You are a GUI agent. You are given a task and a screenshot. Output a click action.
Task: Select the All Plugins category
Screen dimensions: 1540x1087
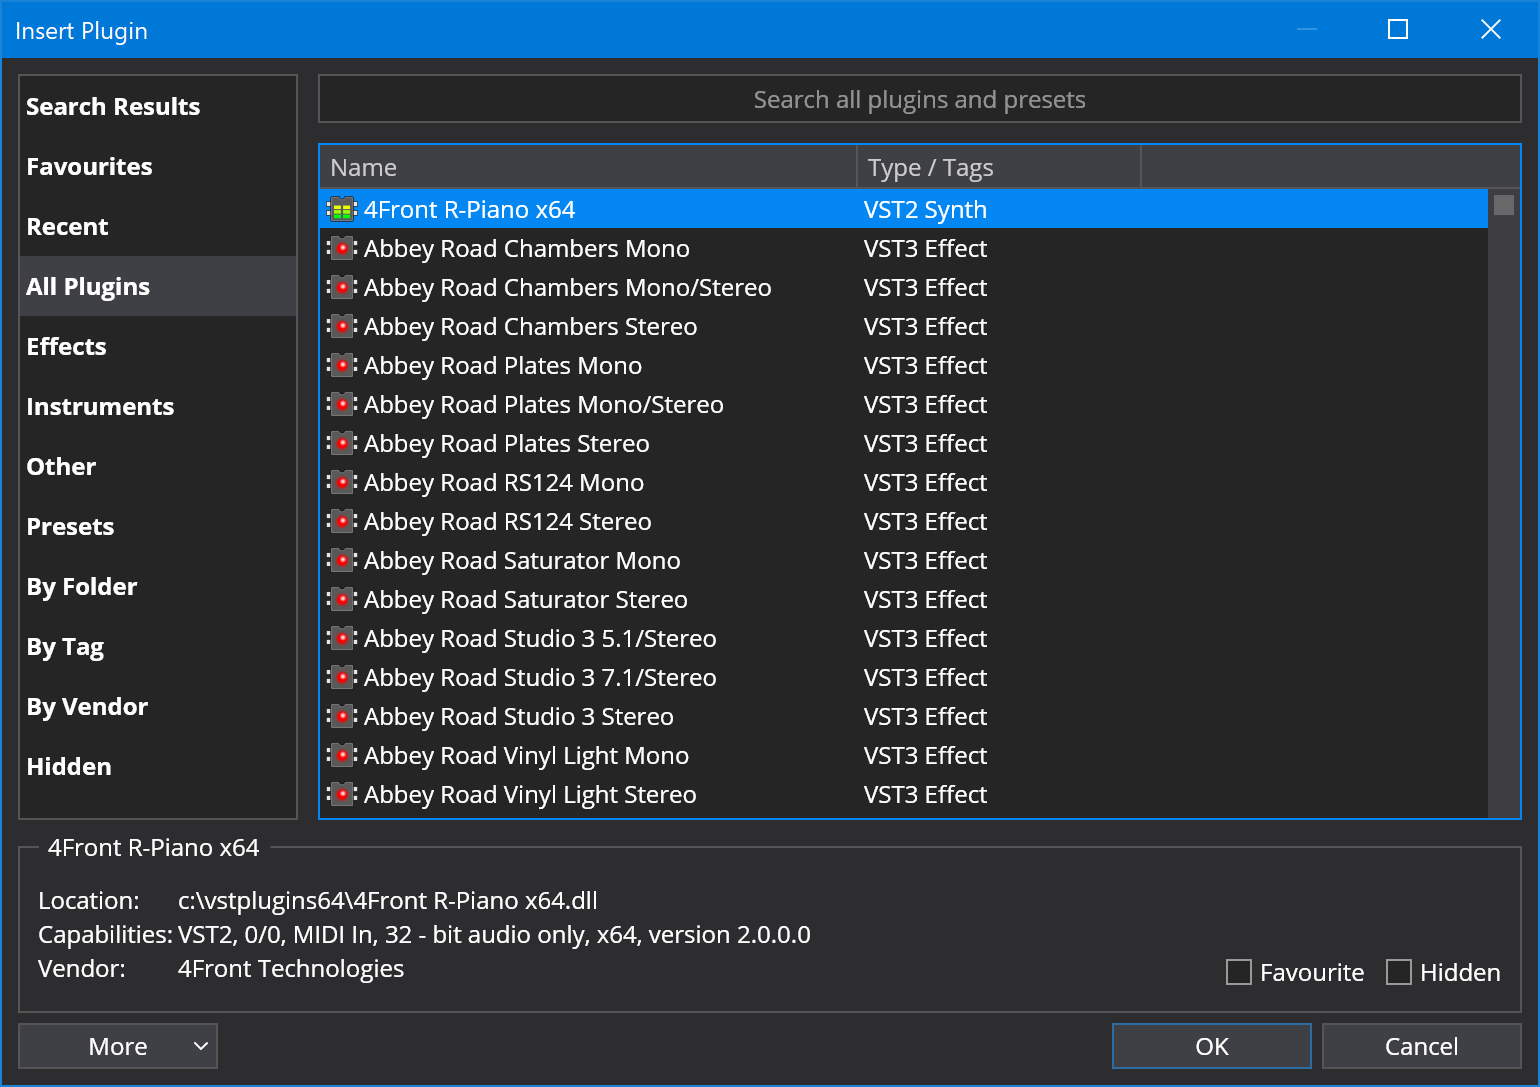(158, 286)
